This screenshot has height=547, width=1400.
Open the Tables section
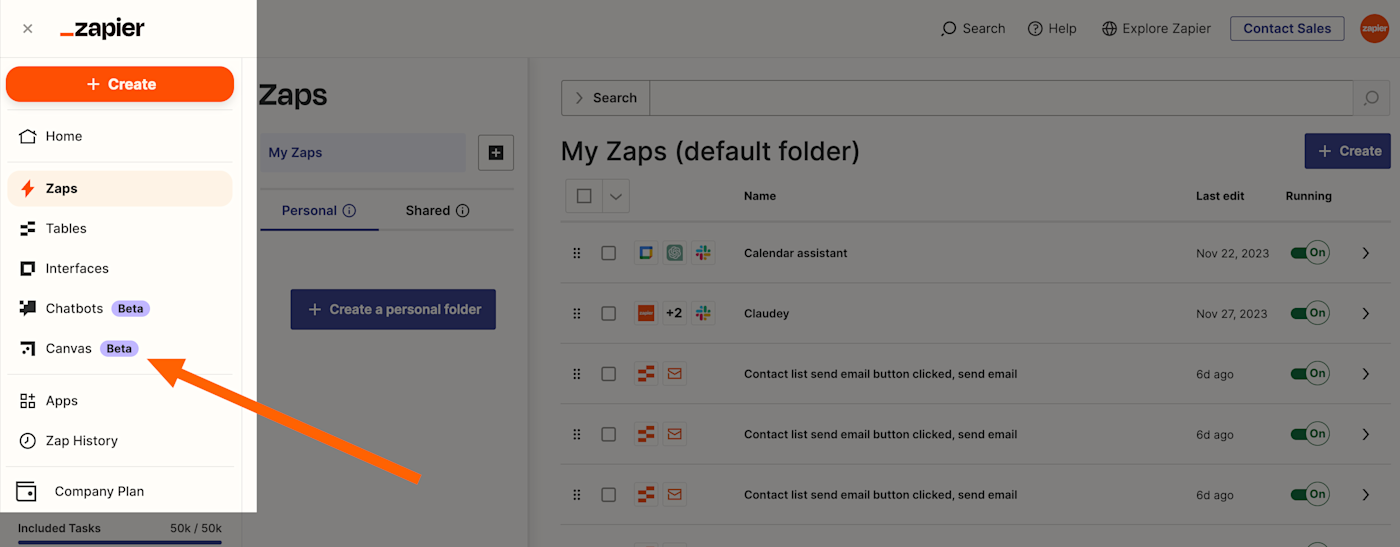coord(66,228)
